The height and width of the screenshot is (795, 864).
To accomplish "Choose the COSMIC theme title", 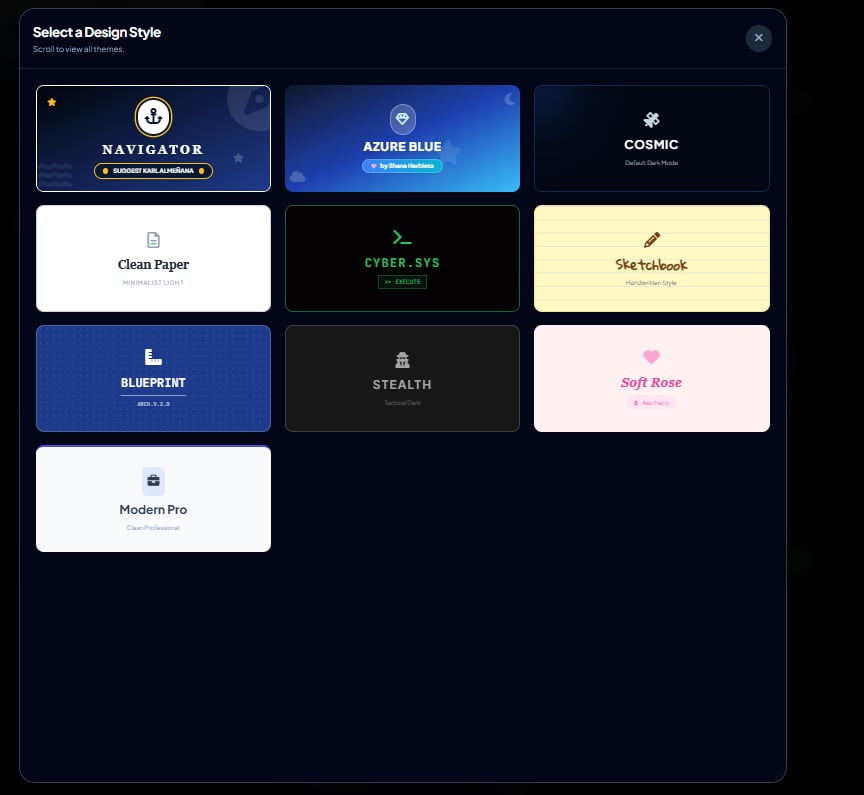I will (x=651, y=144).
